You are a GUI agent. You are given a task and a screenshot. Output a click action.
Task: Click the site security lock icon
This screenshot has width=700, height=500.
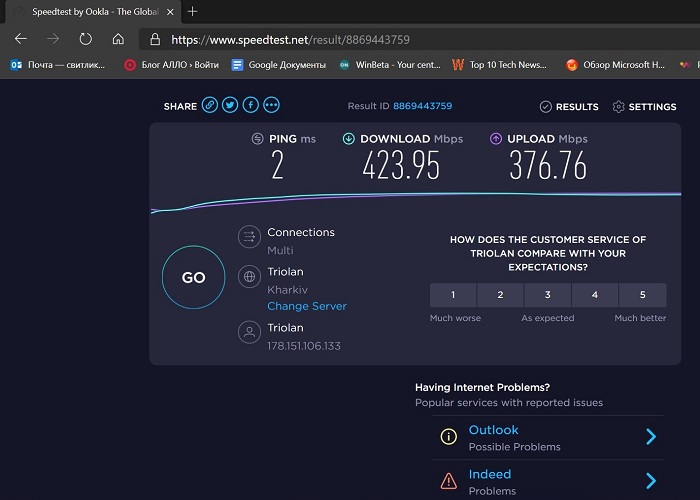[155, 39]
